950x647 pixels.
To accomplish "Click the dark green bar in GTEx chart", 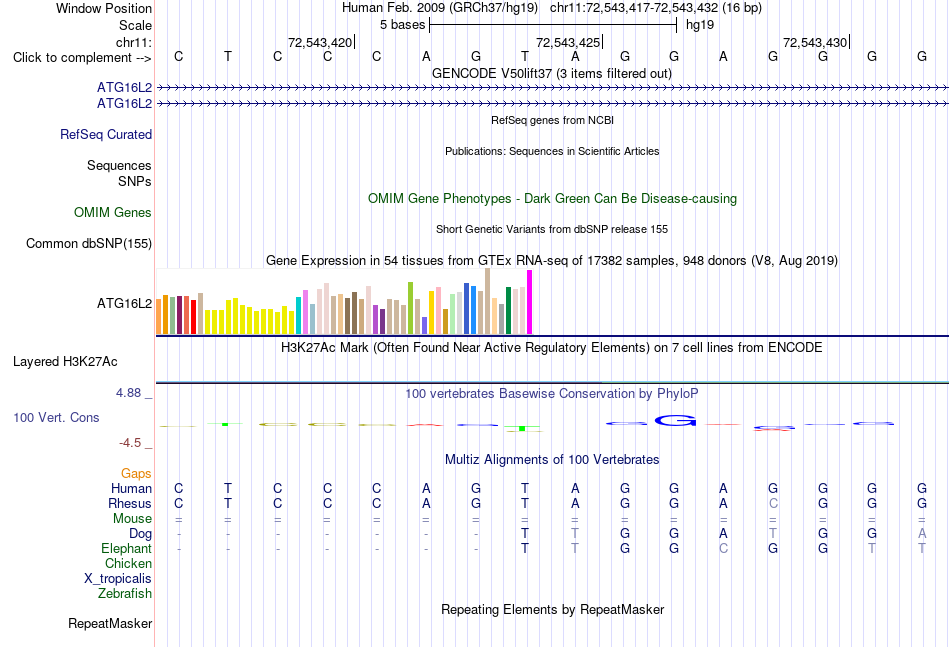I will tap(508, 311).
